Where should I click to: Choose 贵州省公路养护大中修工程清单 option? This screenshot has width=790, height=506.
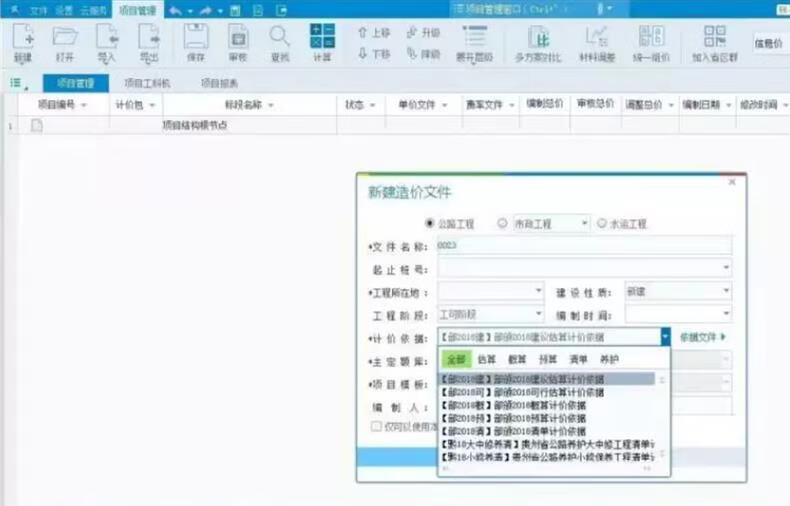[548, 445]
